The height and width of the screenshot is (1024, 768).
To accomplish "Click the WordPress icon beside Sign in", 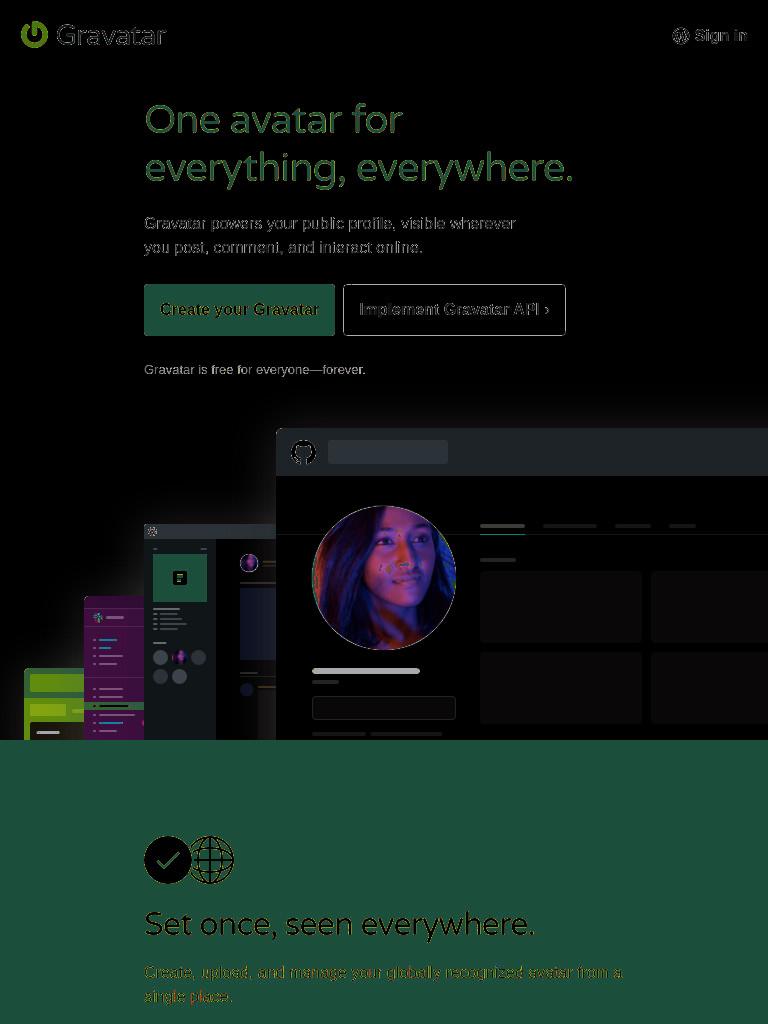I will point(680,35).
